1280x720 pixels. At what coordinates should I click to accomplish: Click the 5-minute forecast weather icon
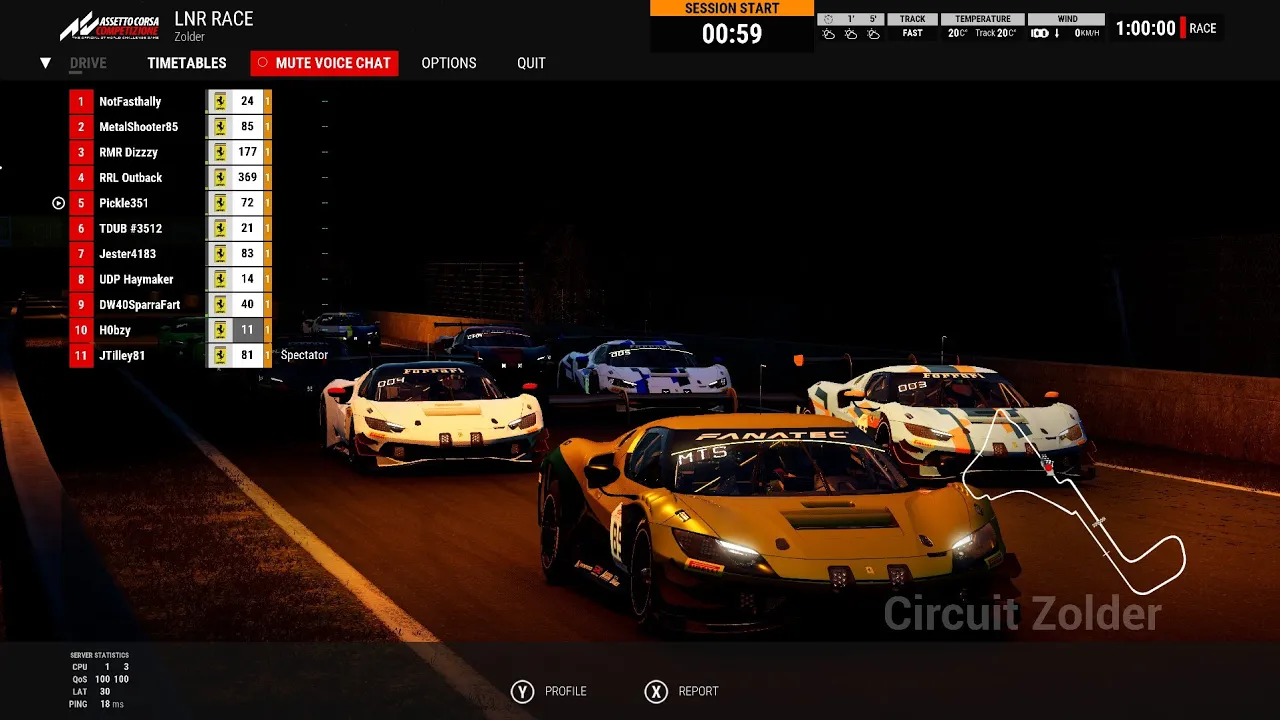pos(873,34)
